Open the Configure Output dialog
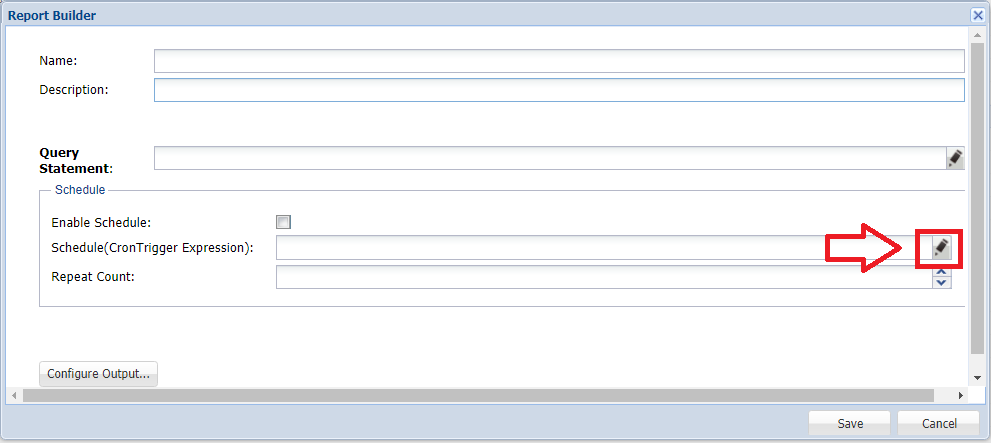The width and height of the screenshot is (991, 443). [x=98, y=374]
